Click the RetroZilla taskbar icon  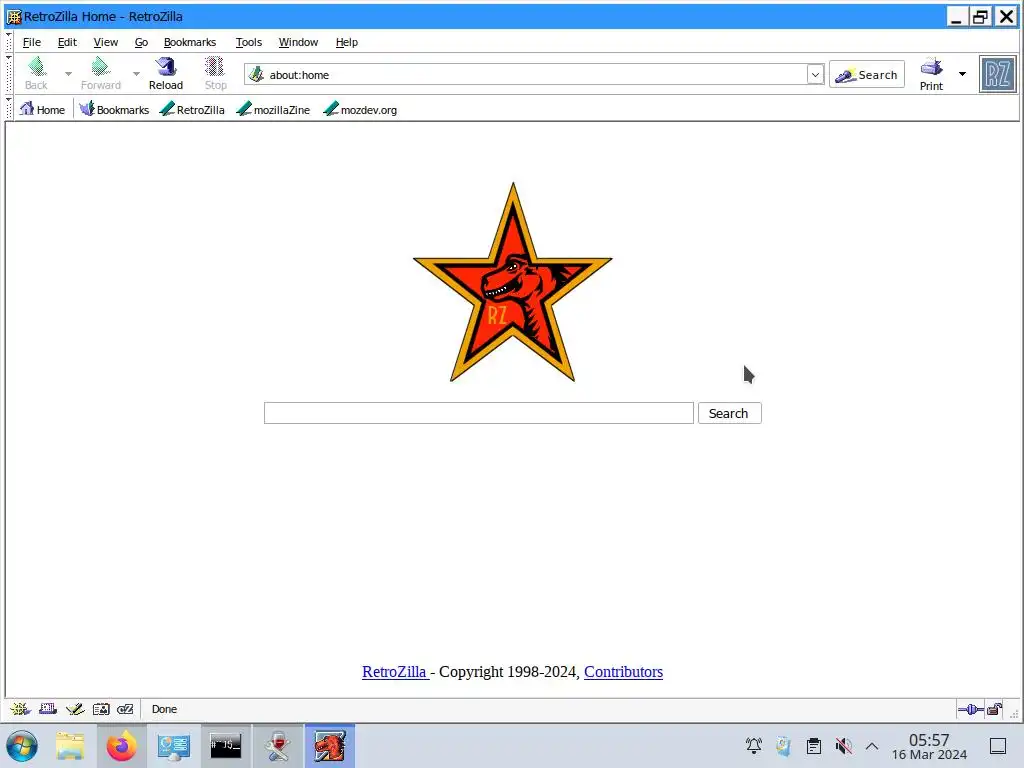click(330, 746)
